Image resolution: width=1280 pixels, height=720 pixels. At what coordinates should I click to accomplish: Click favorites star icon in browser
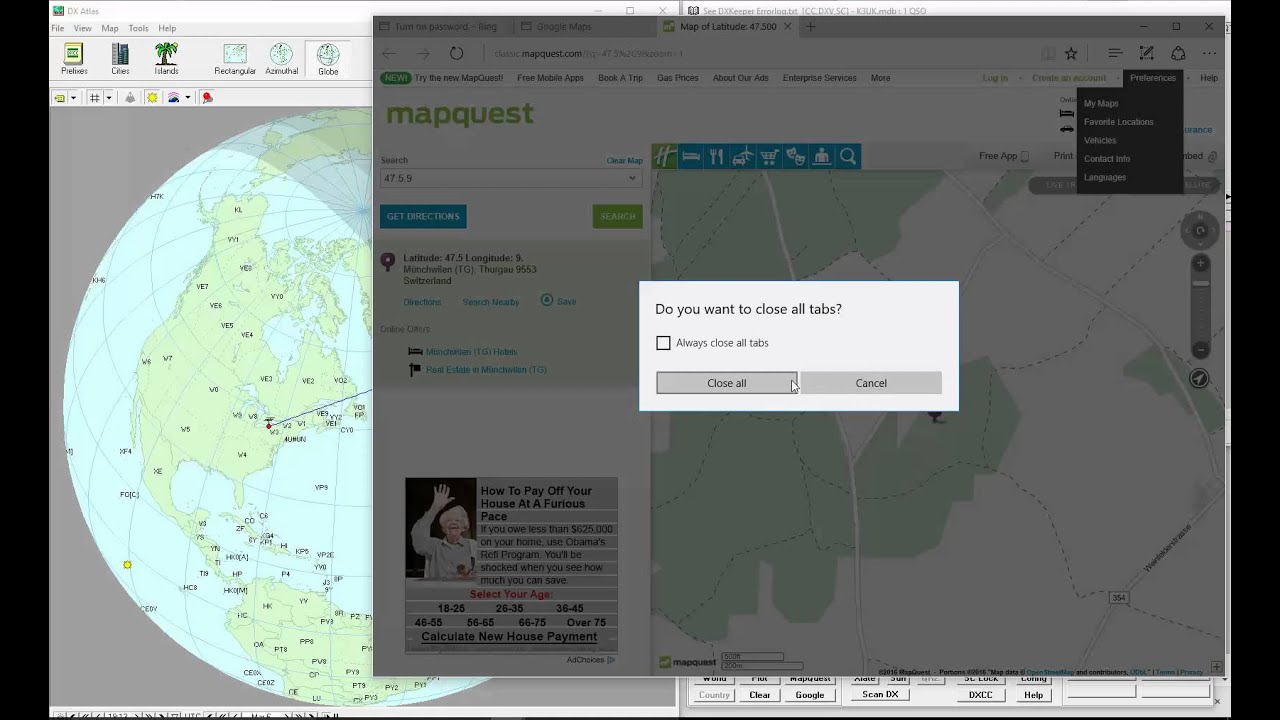[1071, 53]
